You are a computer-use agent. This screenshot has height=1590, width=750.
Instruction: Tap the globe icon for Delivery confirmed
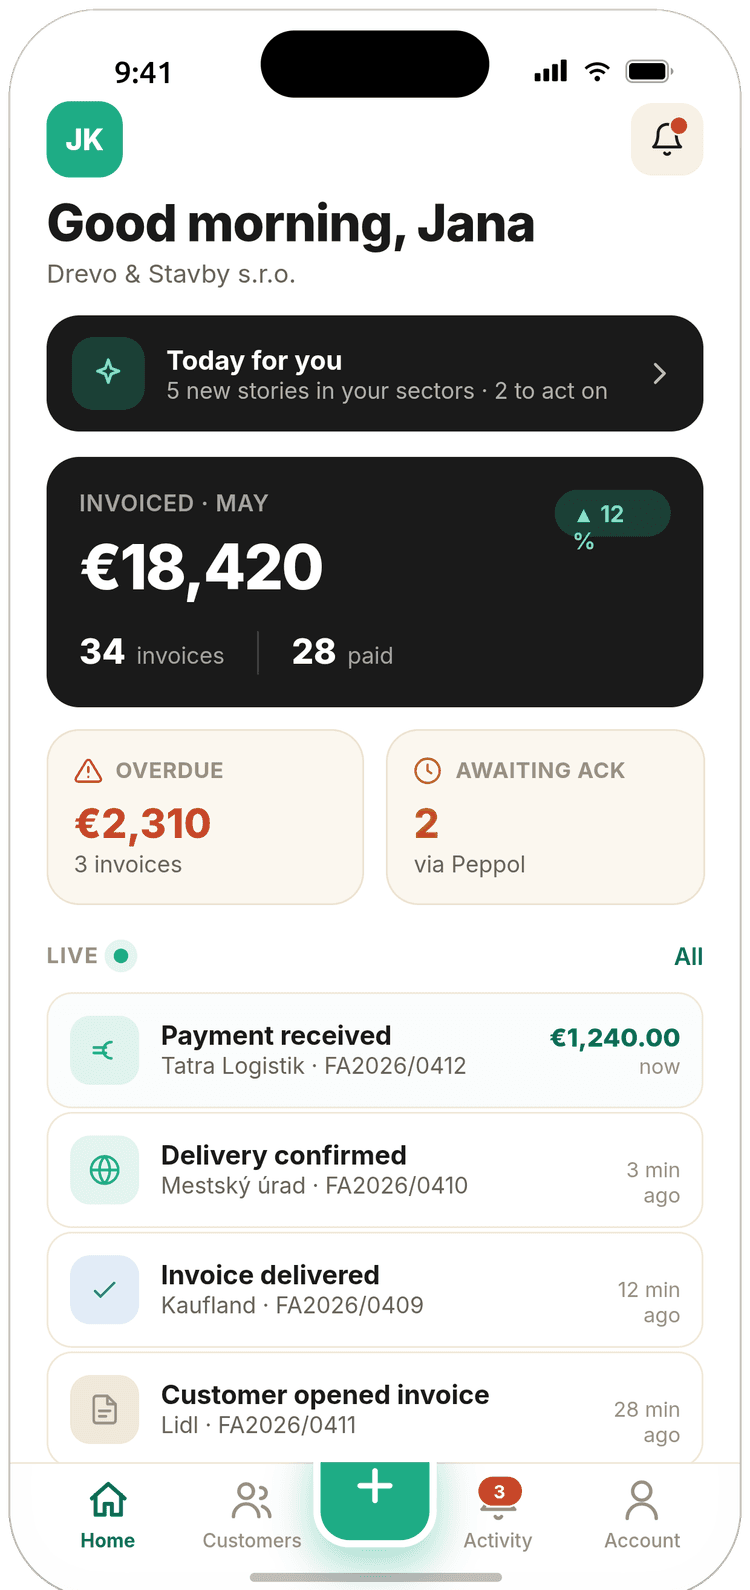pyautogui.click(x=104, y=1170)
